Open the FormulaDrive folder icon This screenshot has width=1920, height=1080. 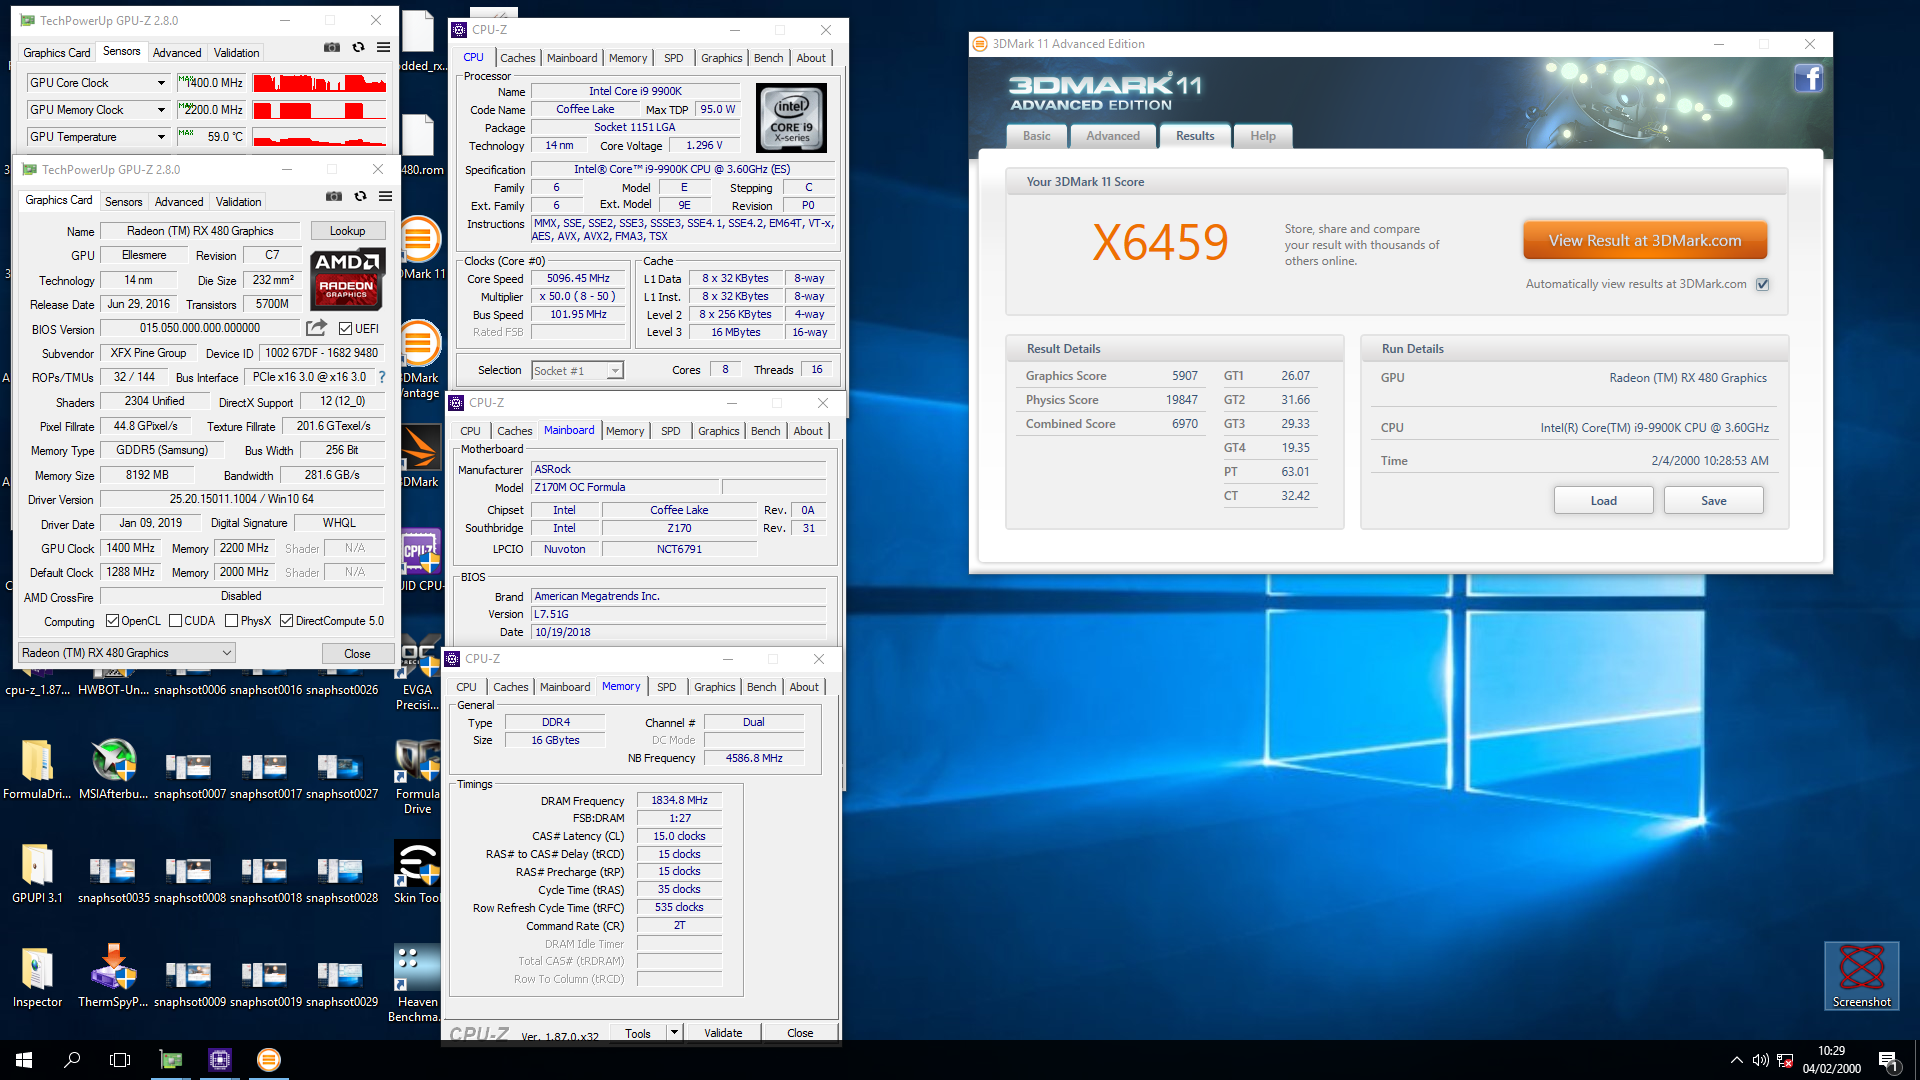point(37,769)
